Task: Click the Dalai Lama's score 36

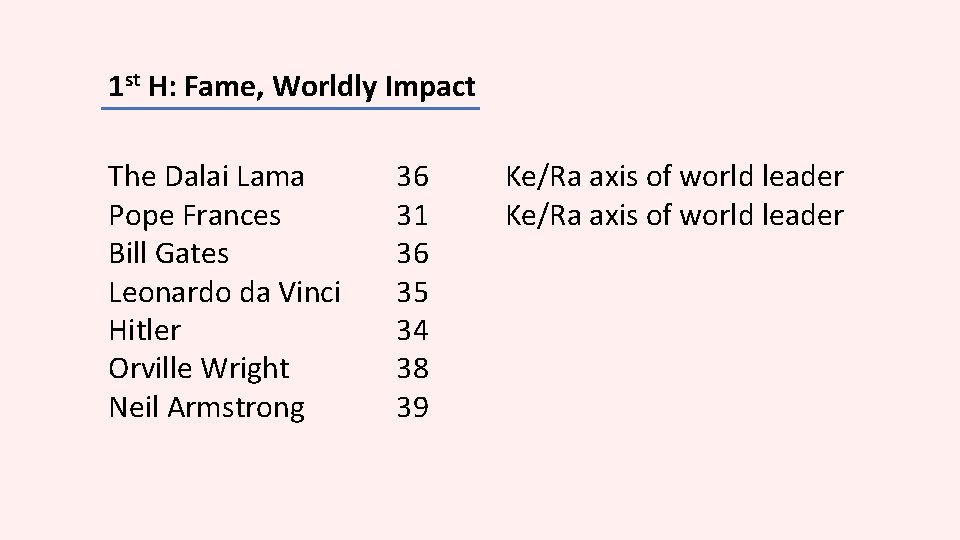Action: [x=413, y=176]
